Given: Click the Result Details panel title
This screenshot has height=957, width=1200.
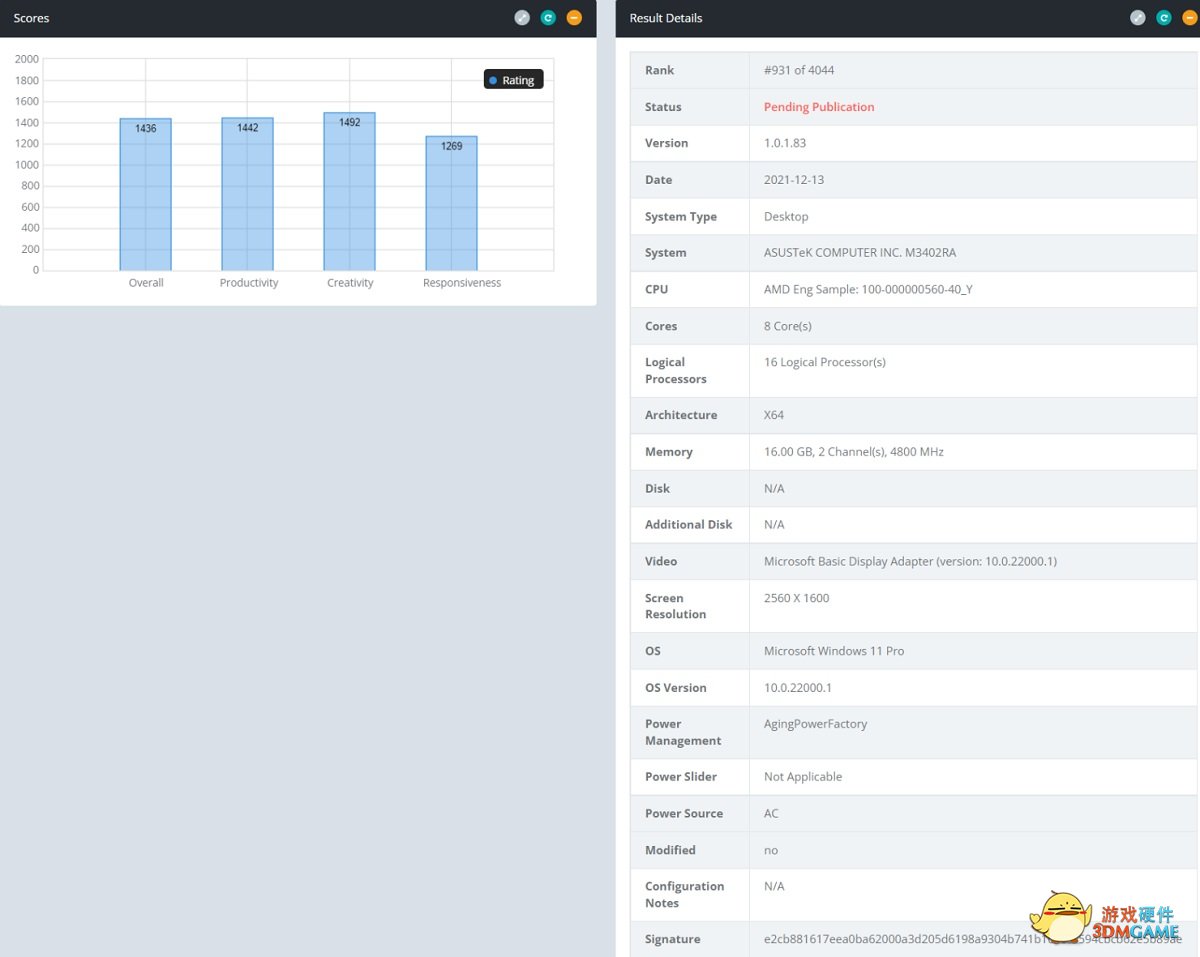Looking at the screenshot, I should coord(666,18).
